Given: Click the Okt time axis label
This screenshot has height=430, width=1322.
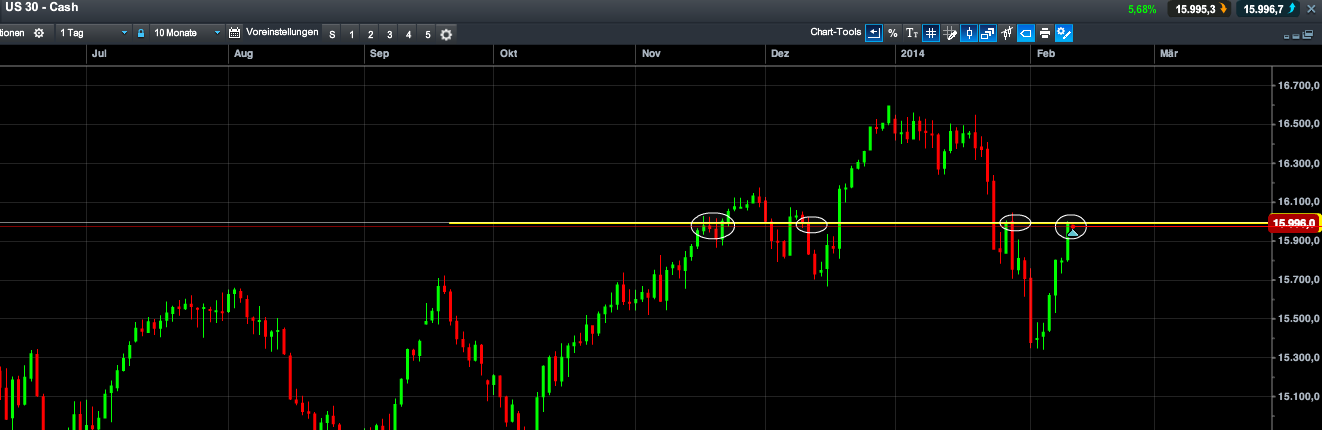Looking at the screenshot, I should tap(508, 53).
